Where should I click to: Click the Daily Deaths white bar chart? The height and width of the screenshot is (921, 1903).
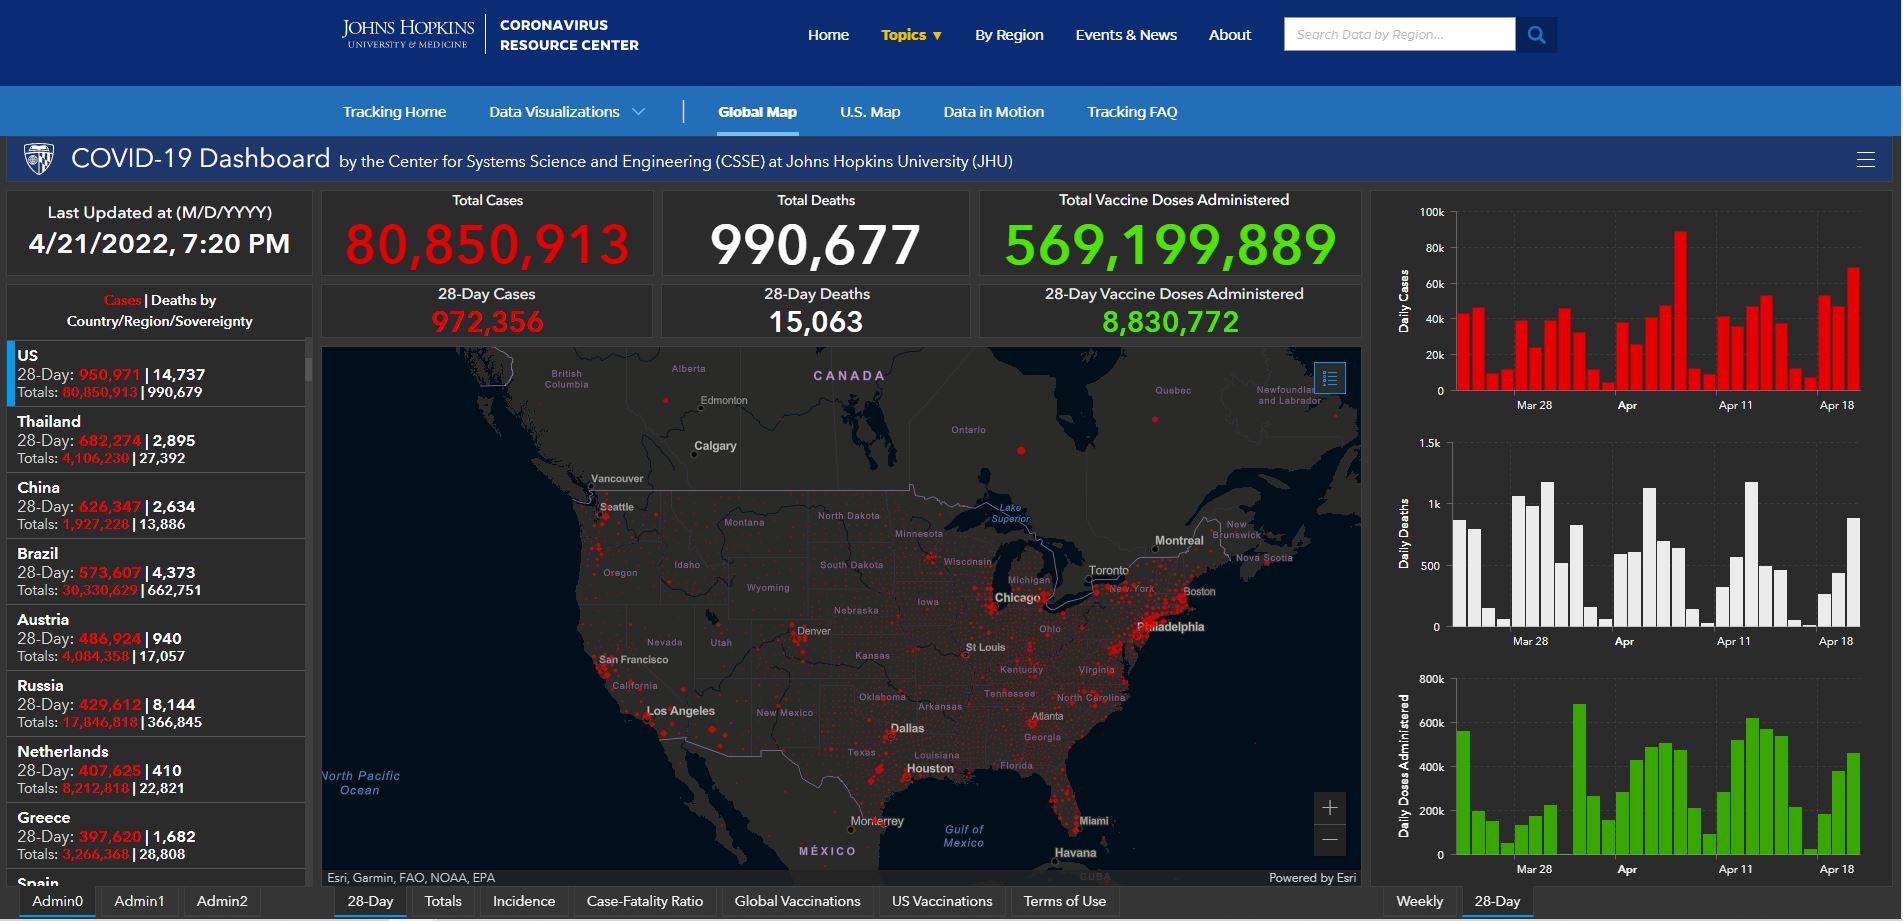click(1658, 554)
